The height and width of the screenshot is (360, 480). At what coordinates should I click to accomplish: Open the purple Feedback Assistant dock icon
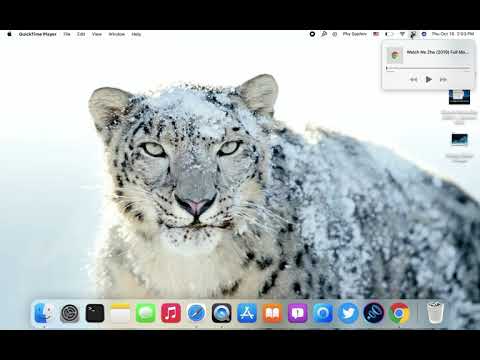(x=298, y=313)
